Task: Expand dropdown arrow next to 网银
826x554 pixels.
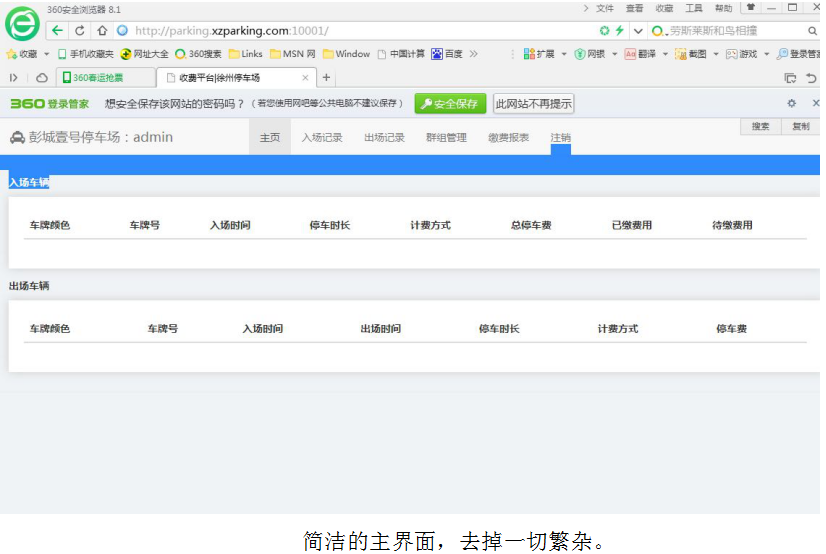Action: point(614,54)
